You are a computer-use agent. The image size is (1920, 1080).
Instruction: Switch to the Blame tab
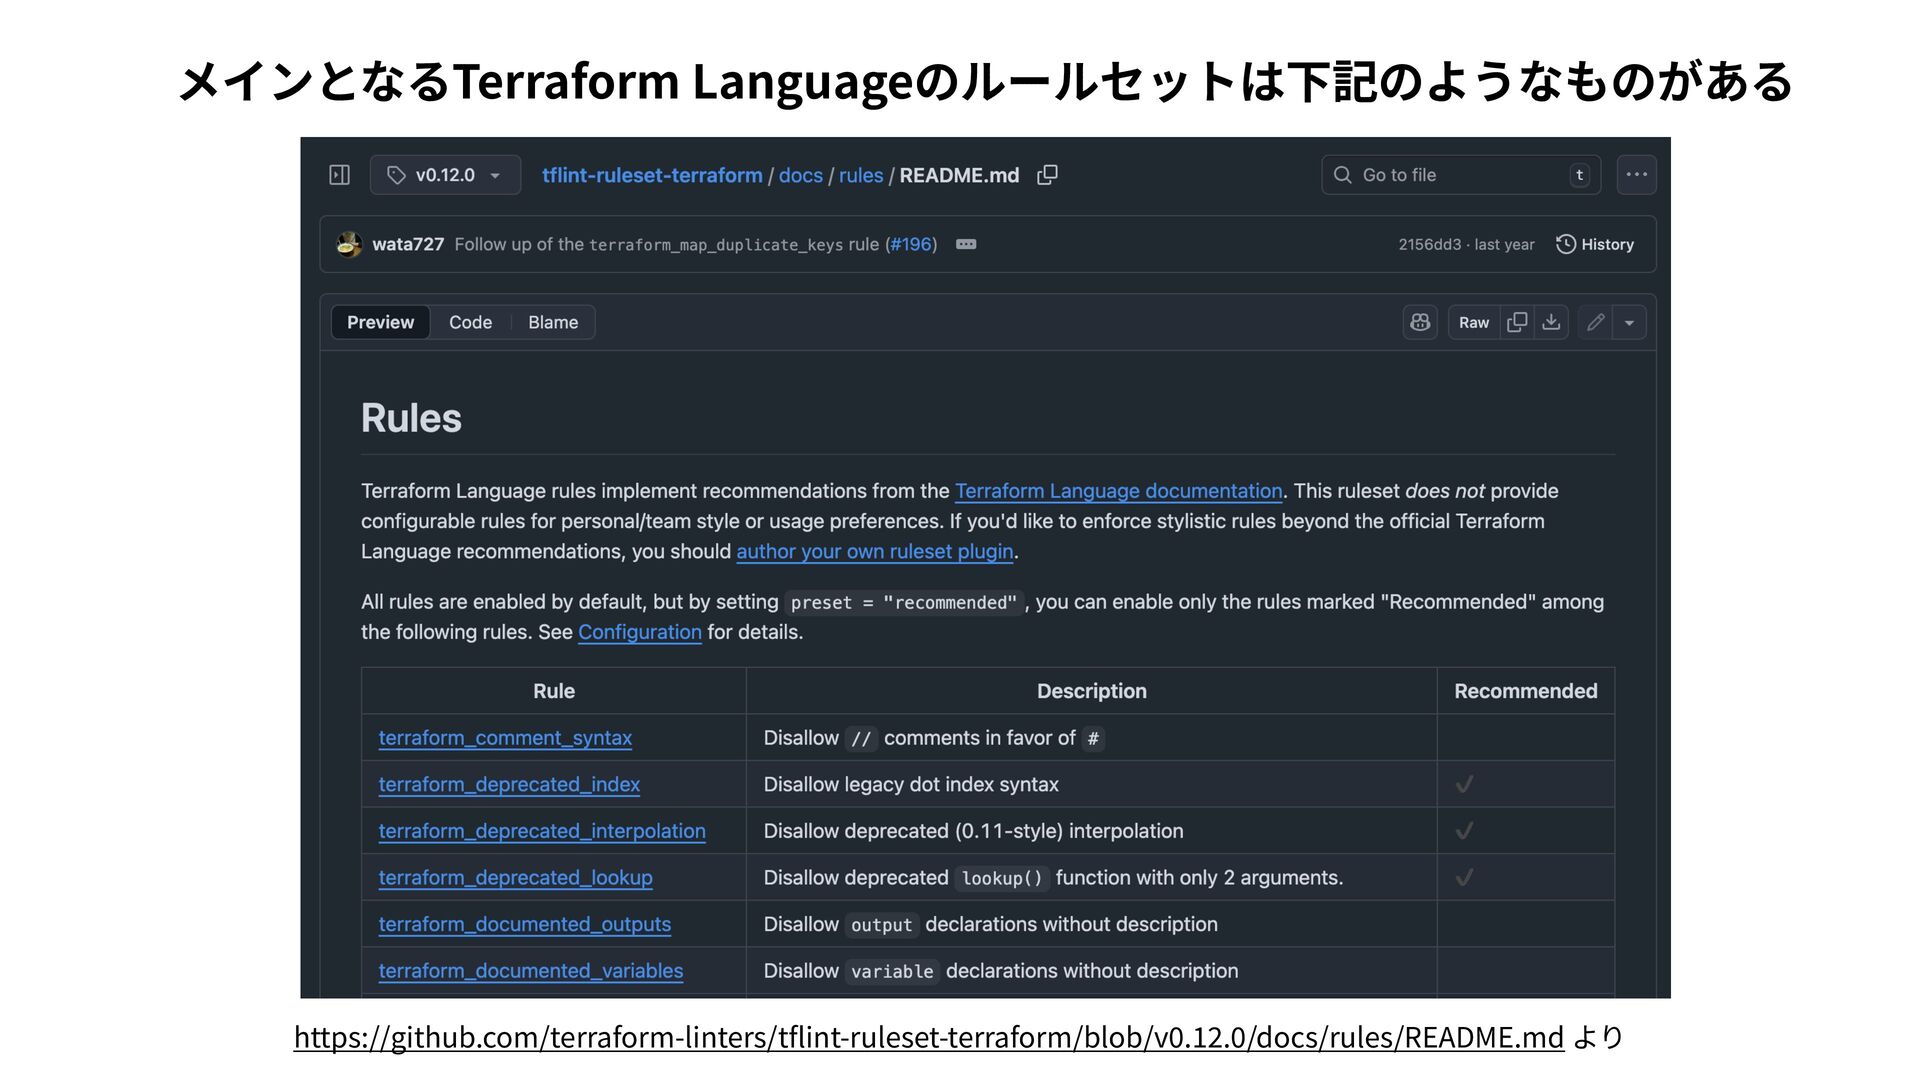pos(553,322)
